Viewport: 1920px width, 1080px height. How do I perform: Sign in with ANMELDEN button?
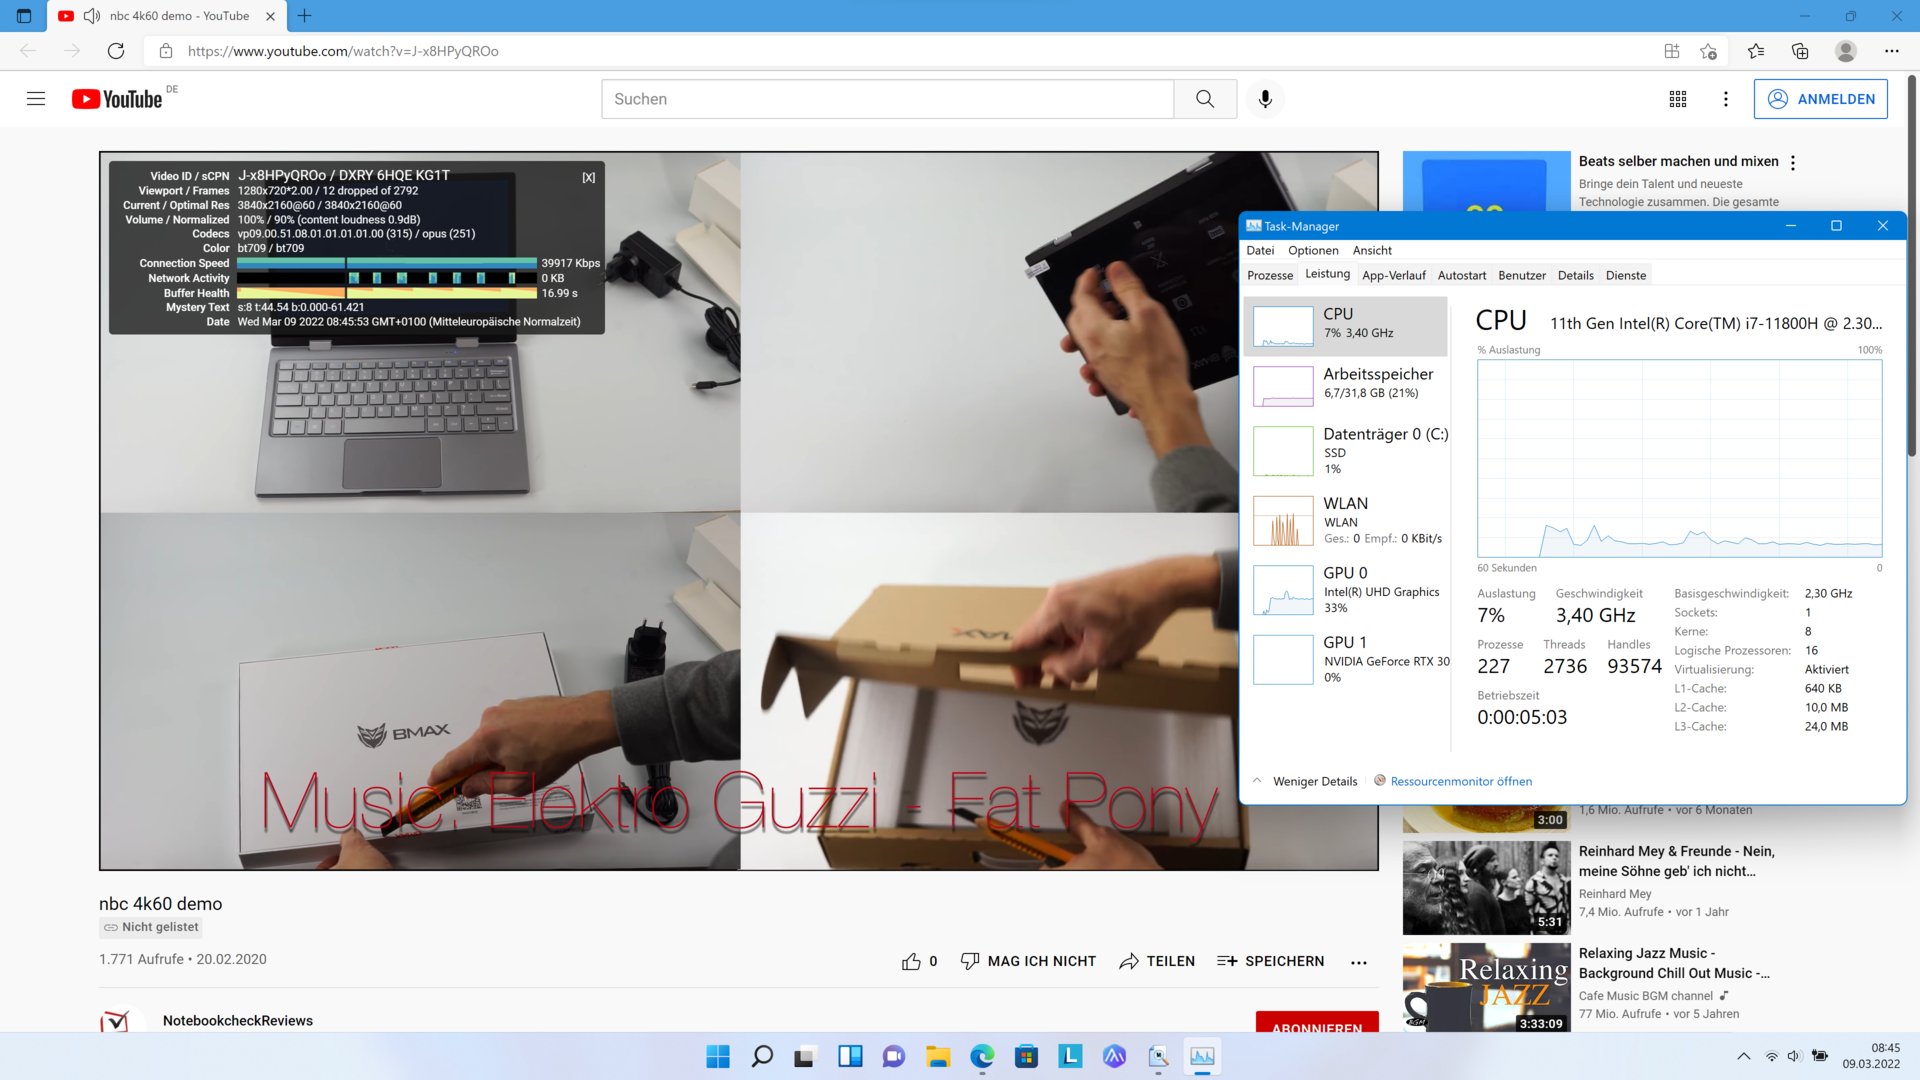coord(1821,99)
